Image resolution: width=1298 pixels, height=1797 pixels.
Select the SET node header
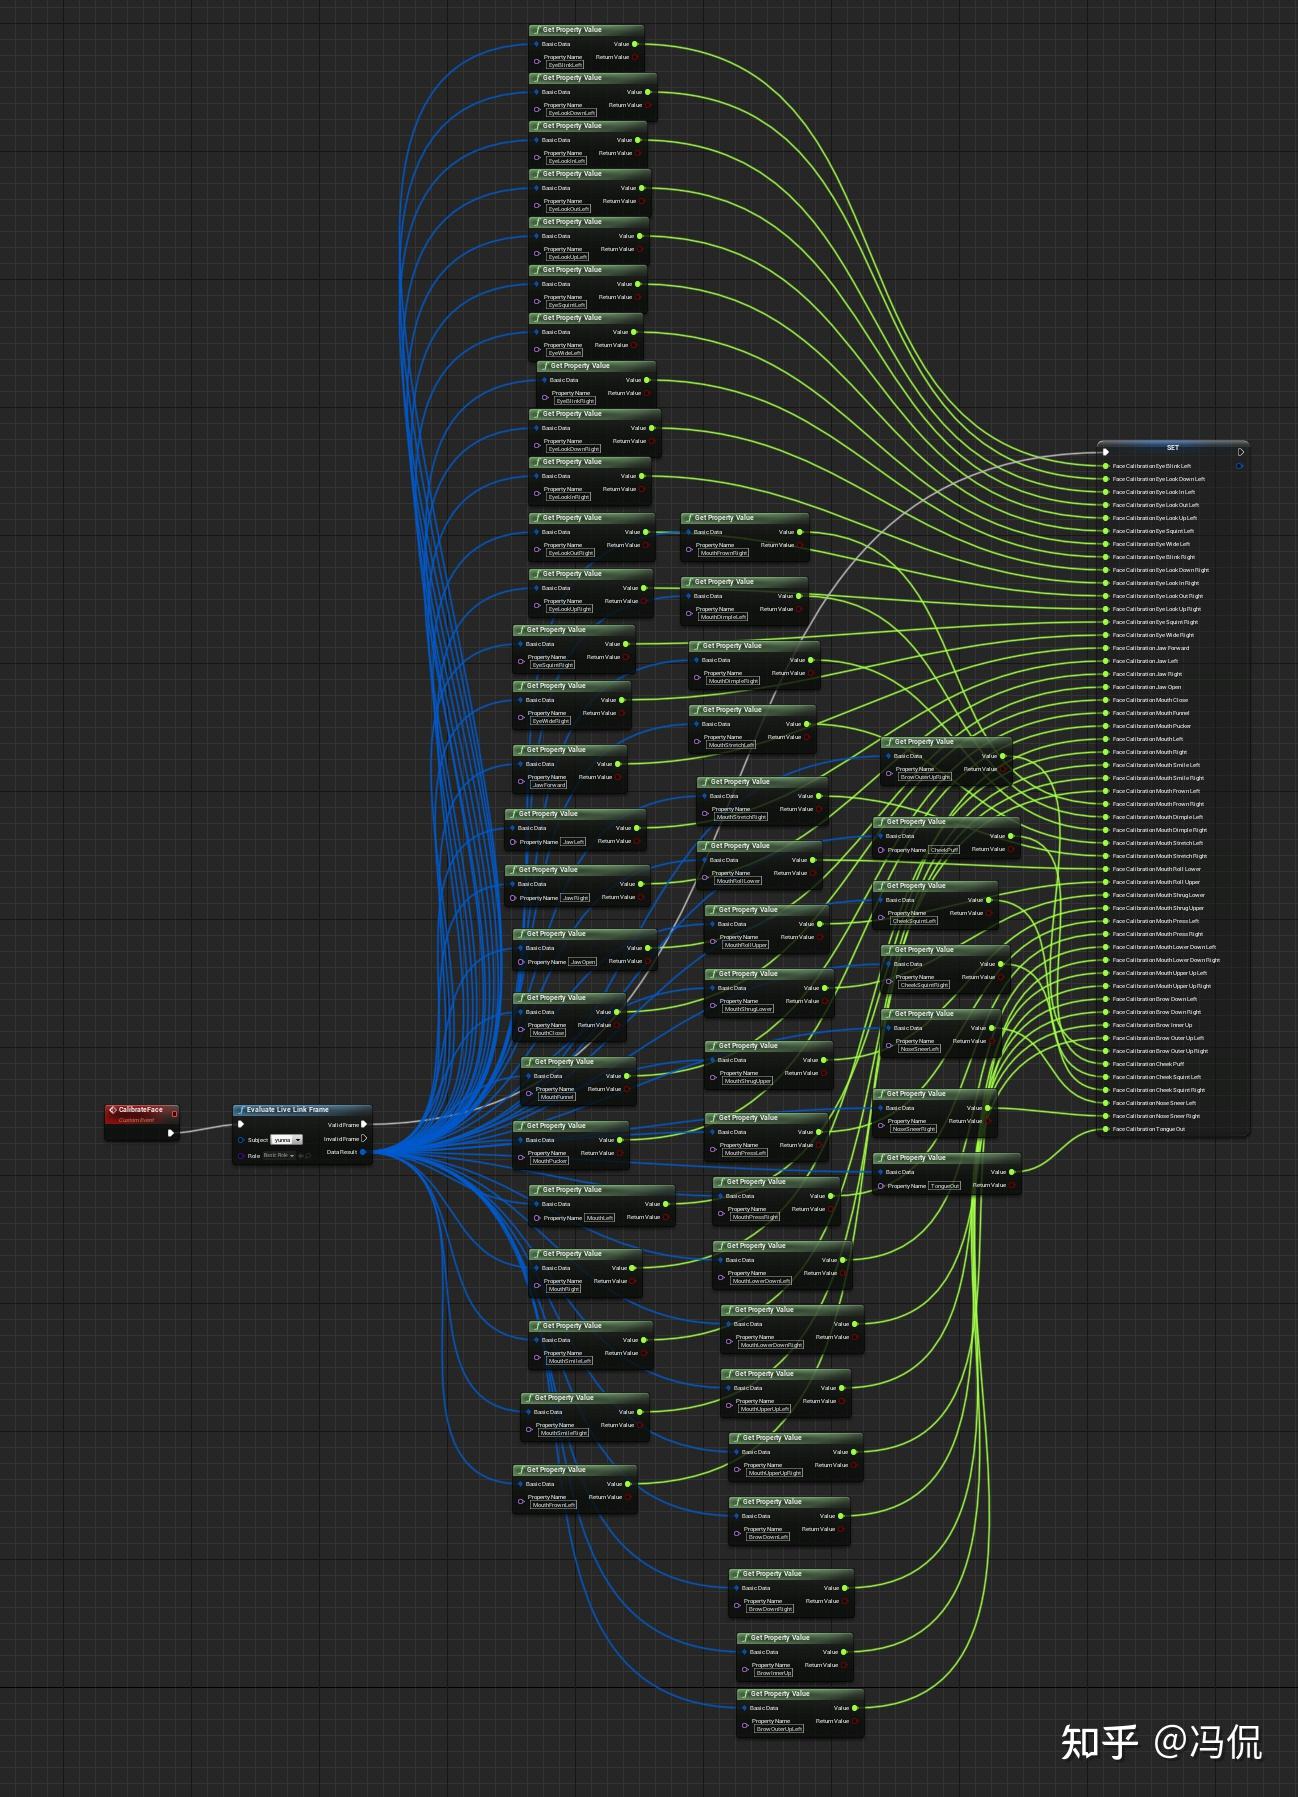pyautogui.click(x=1173, y=447)
